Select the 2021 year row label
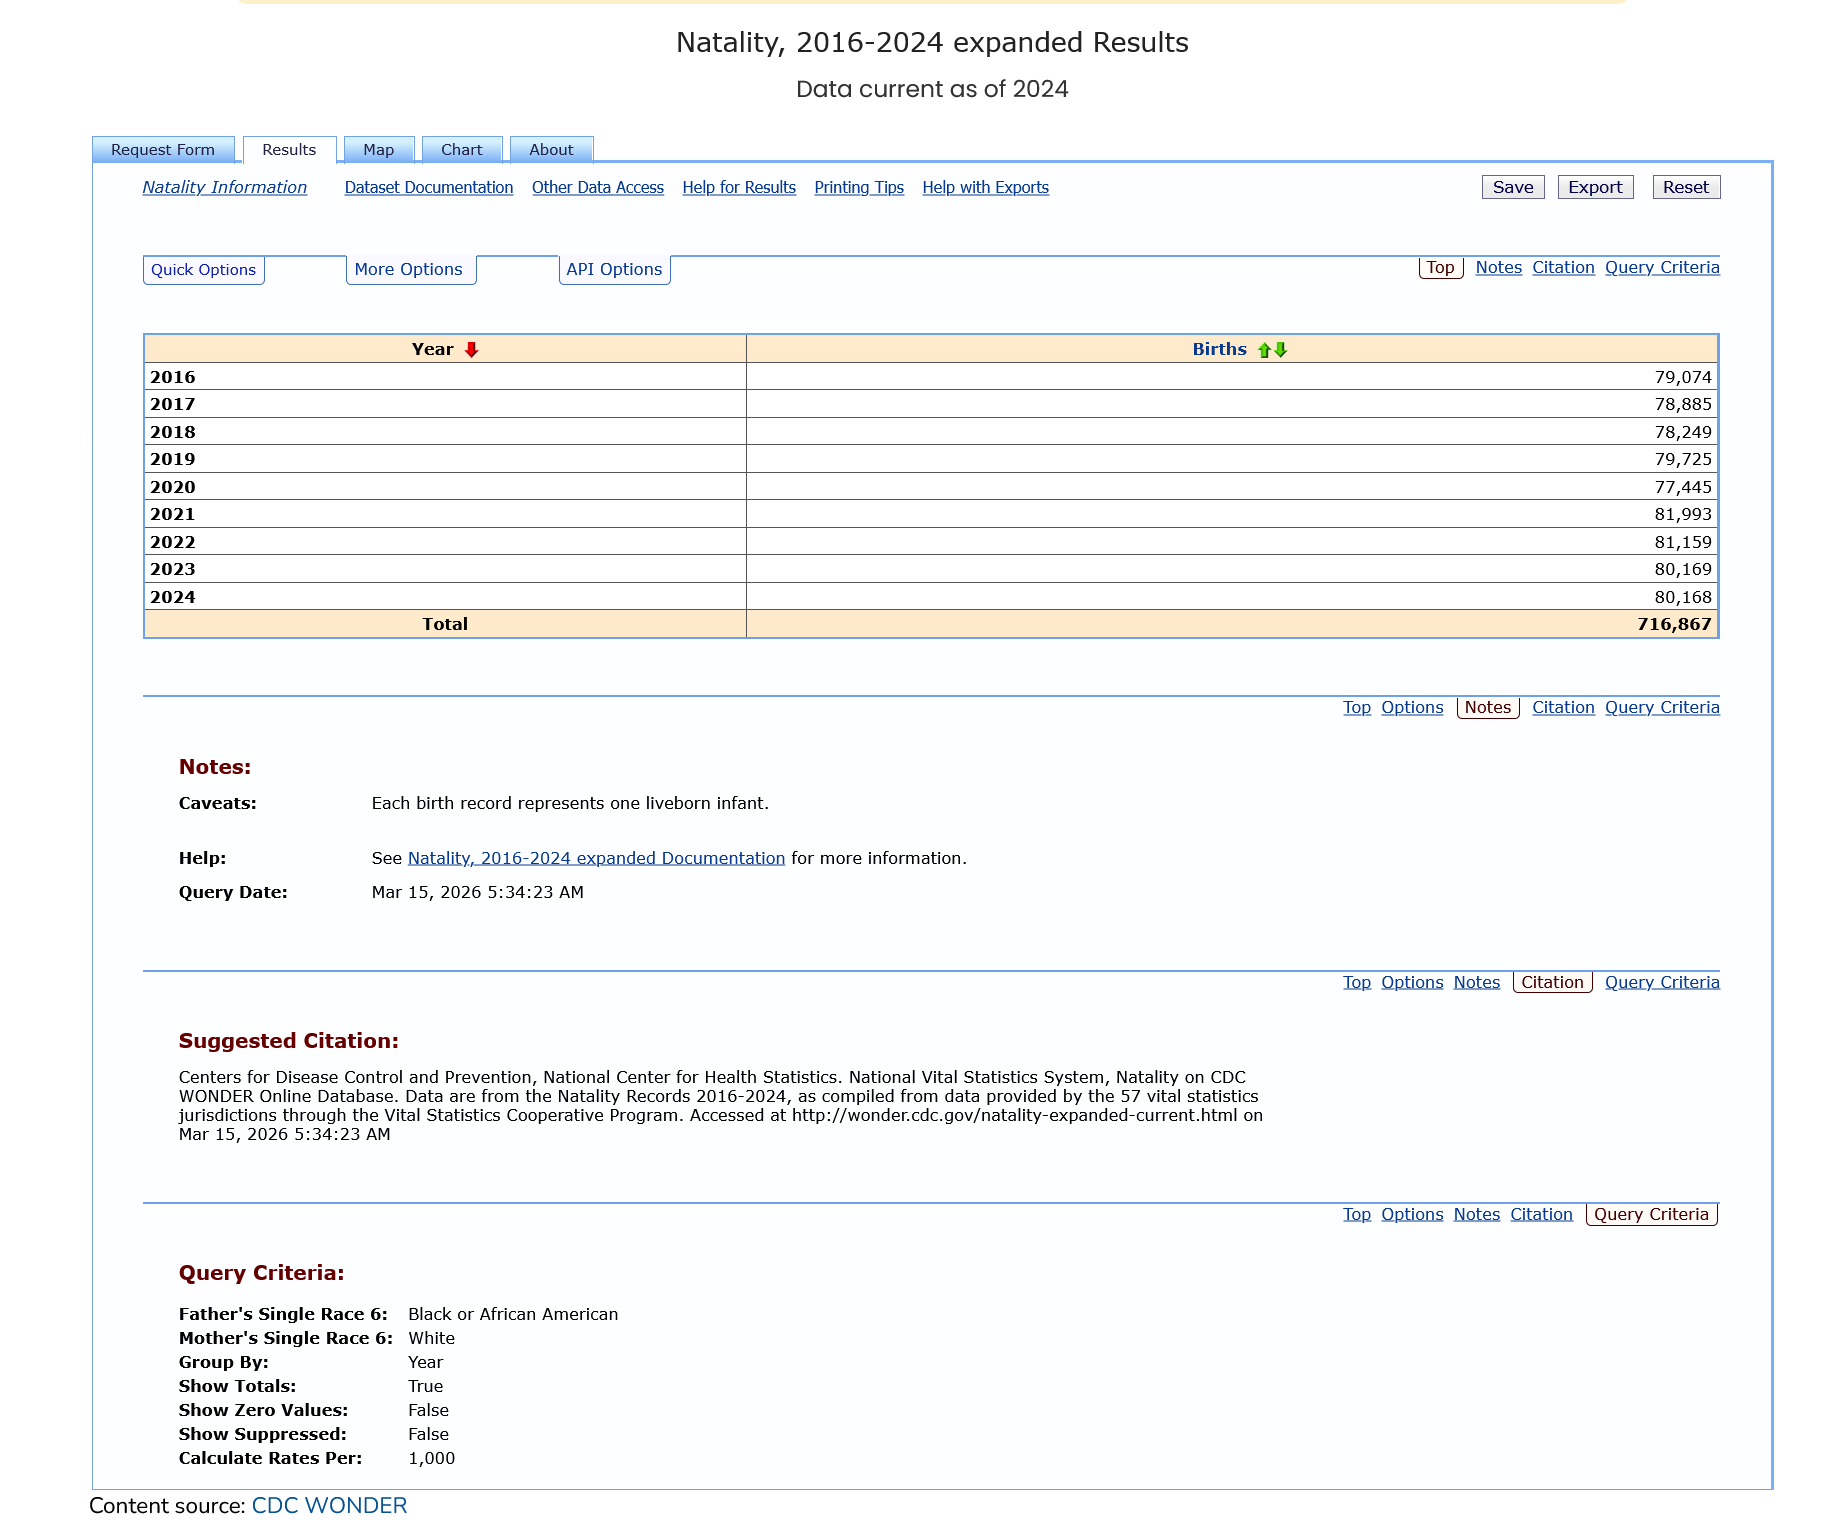 pos(173,514)
